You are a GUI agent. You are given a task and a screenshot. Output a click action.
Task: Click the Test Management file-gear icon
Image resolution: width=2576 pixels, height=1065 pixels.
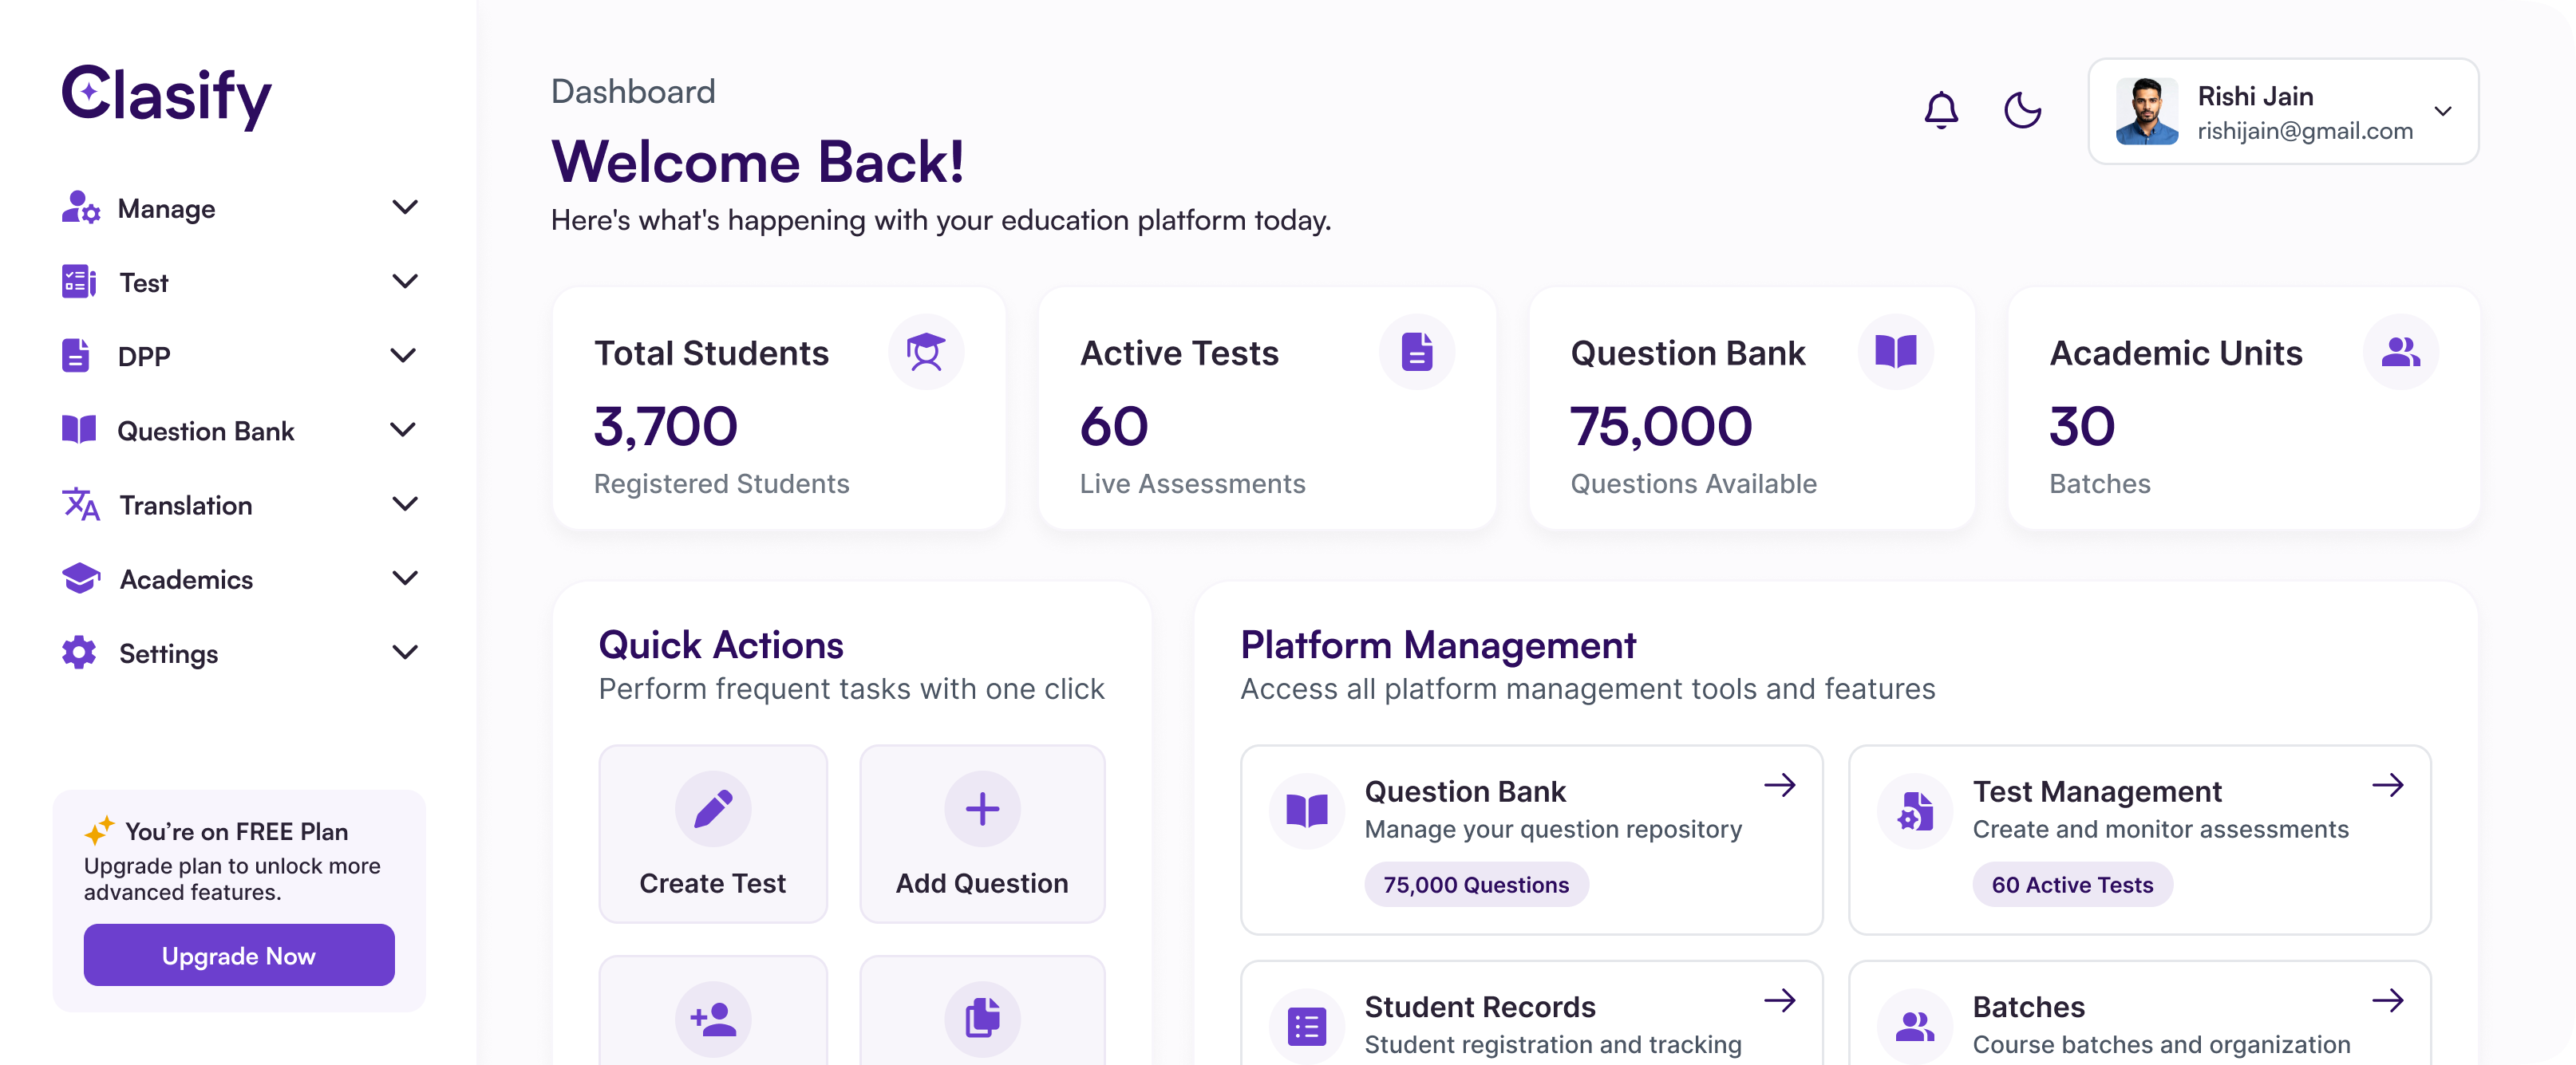(1915, 811)
